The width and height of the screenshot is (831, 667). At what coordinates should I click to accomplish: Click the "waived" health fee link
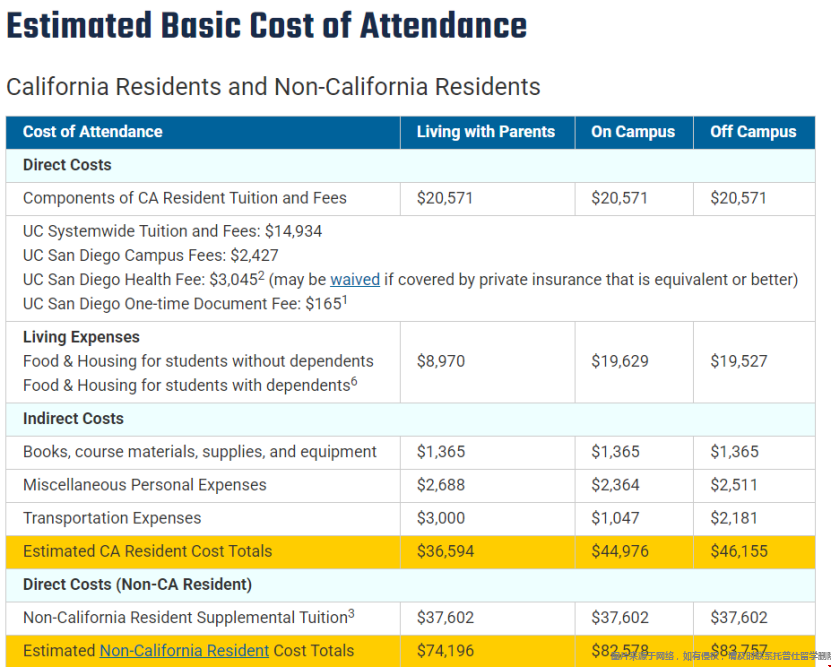point(353,279)
